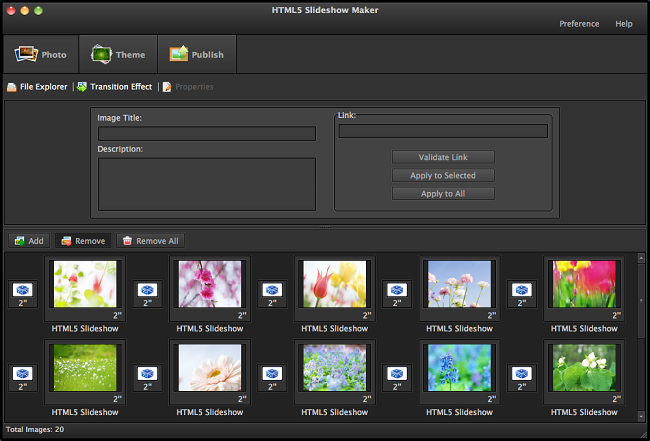Screen dimensions: 650x441
Task: Click the 2" duration on the cherry blossom photo
Action: [242, 315]
